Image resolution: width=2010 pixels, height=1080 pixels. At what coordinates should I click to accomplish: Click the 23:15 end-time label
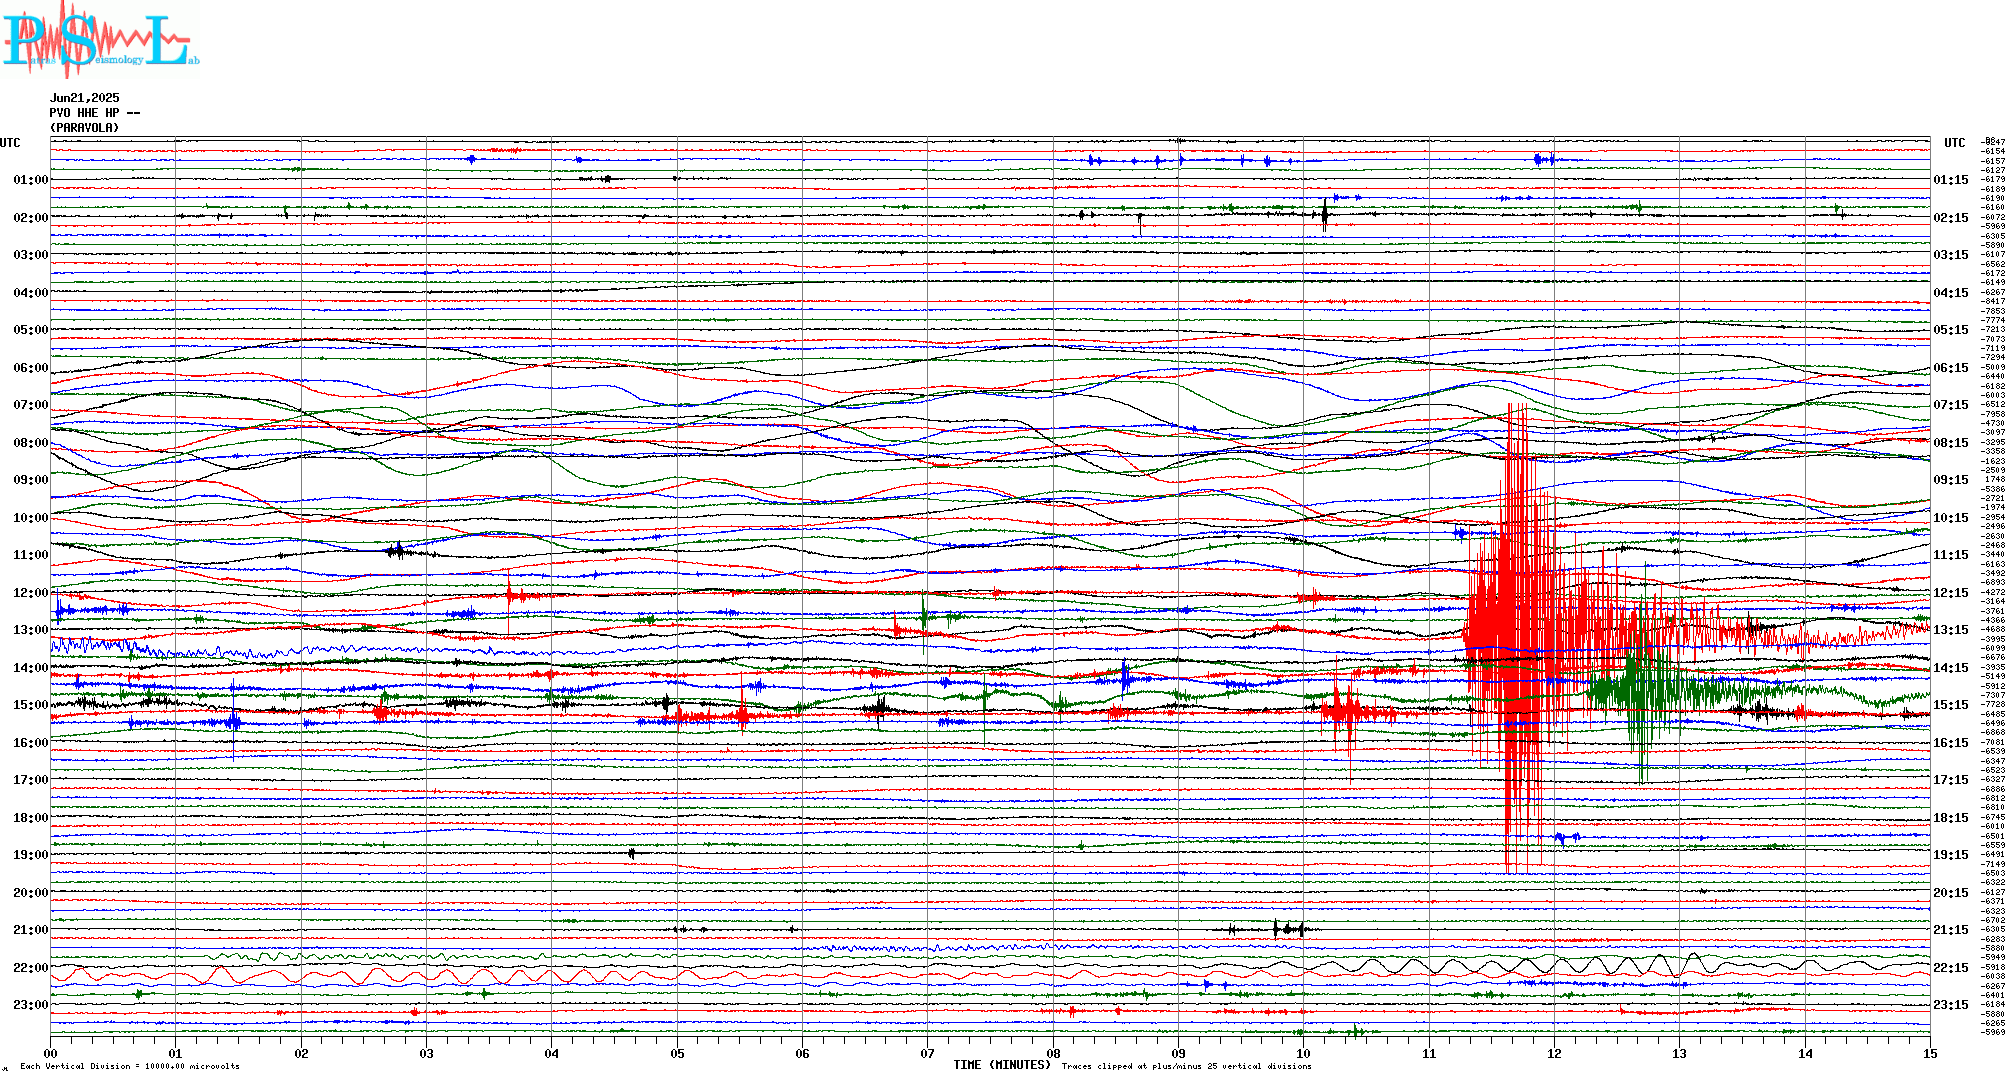click(1951, 1005)
